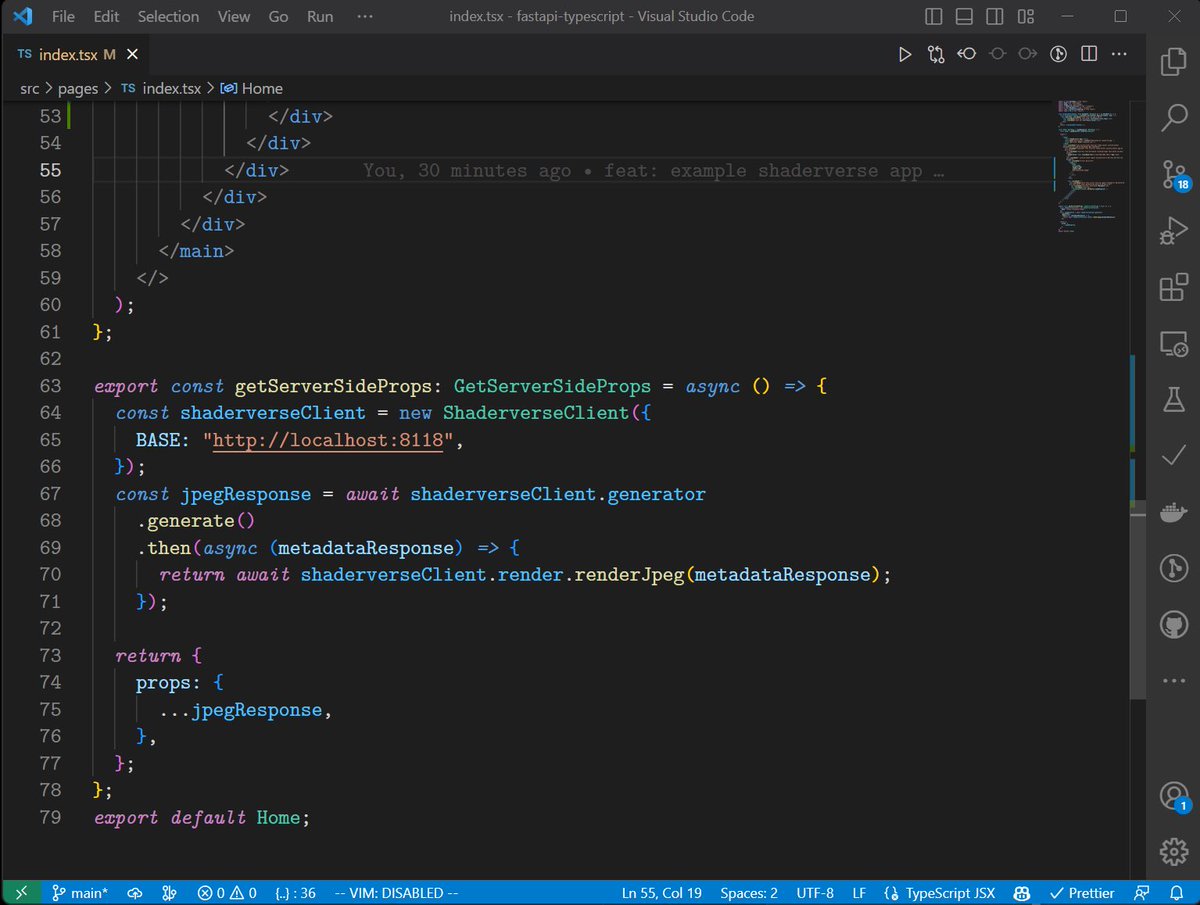The height and width of the screenshot is (905, 1200).
Task: Open changes compare icon in editor toolbar
Action: 936,54
